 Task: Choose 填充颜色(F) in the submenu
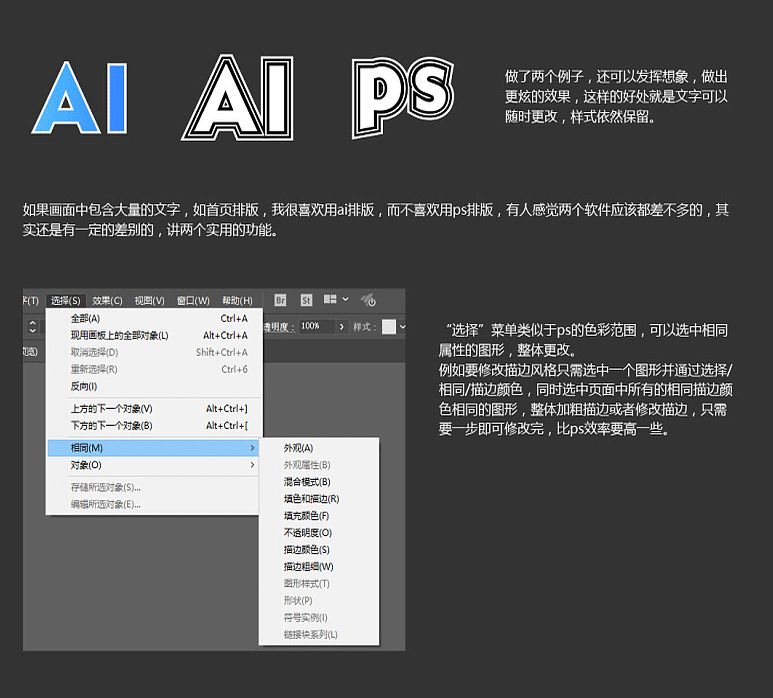(x=306, y=516)
